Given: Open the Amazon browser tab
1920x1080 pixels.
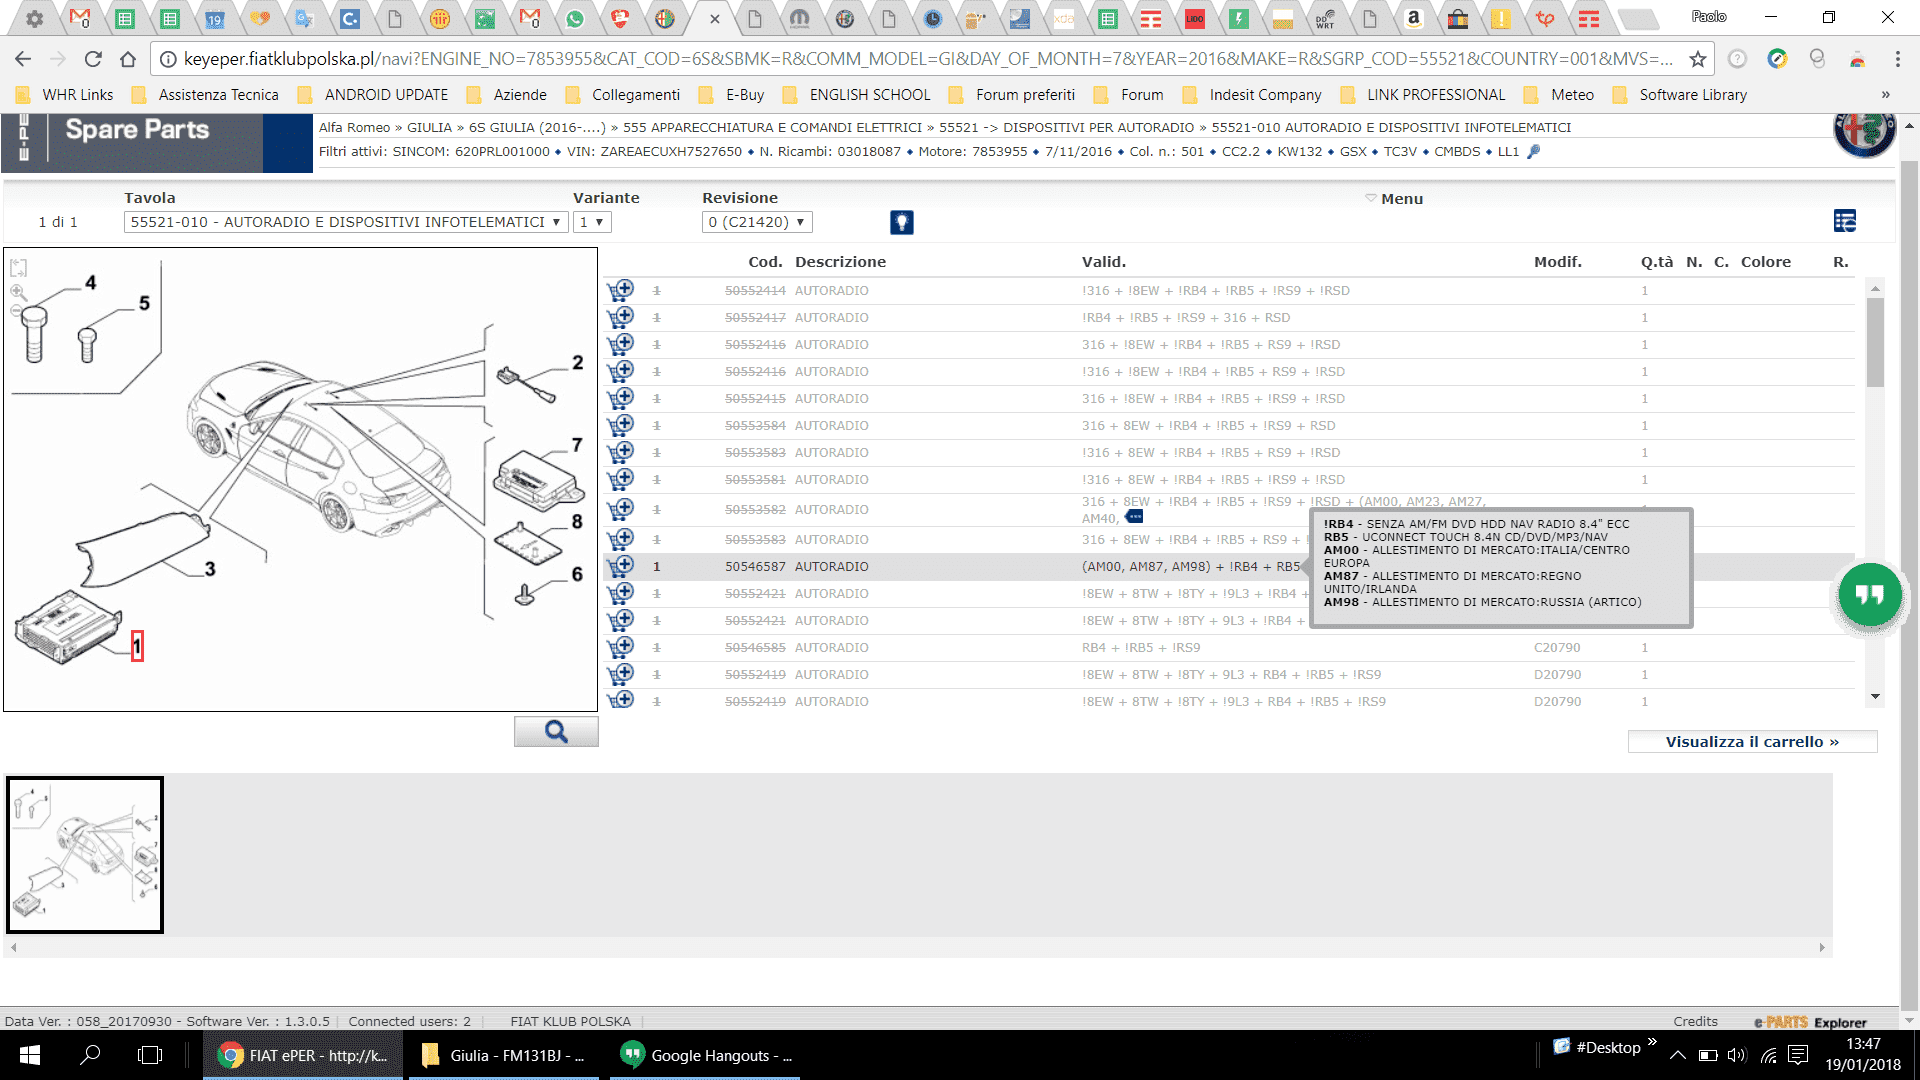Looking at the screenshot, I should (x=1413, y=18).
